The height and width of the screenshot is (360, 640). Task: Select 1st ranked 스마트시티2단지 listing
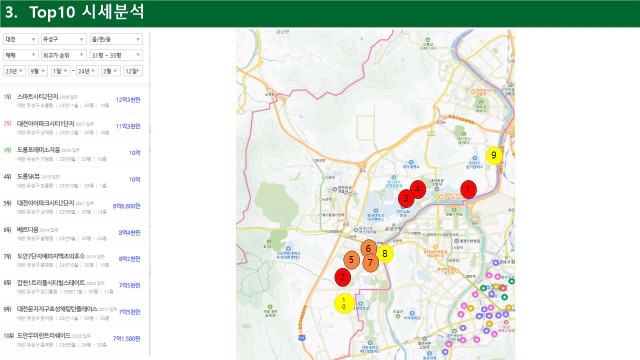[72, 100]
